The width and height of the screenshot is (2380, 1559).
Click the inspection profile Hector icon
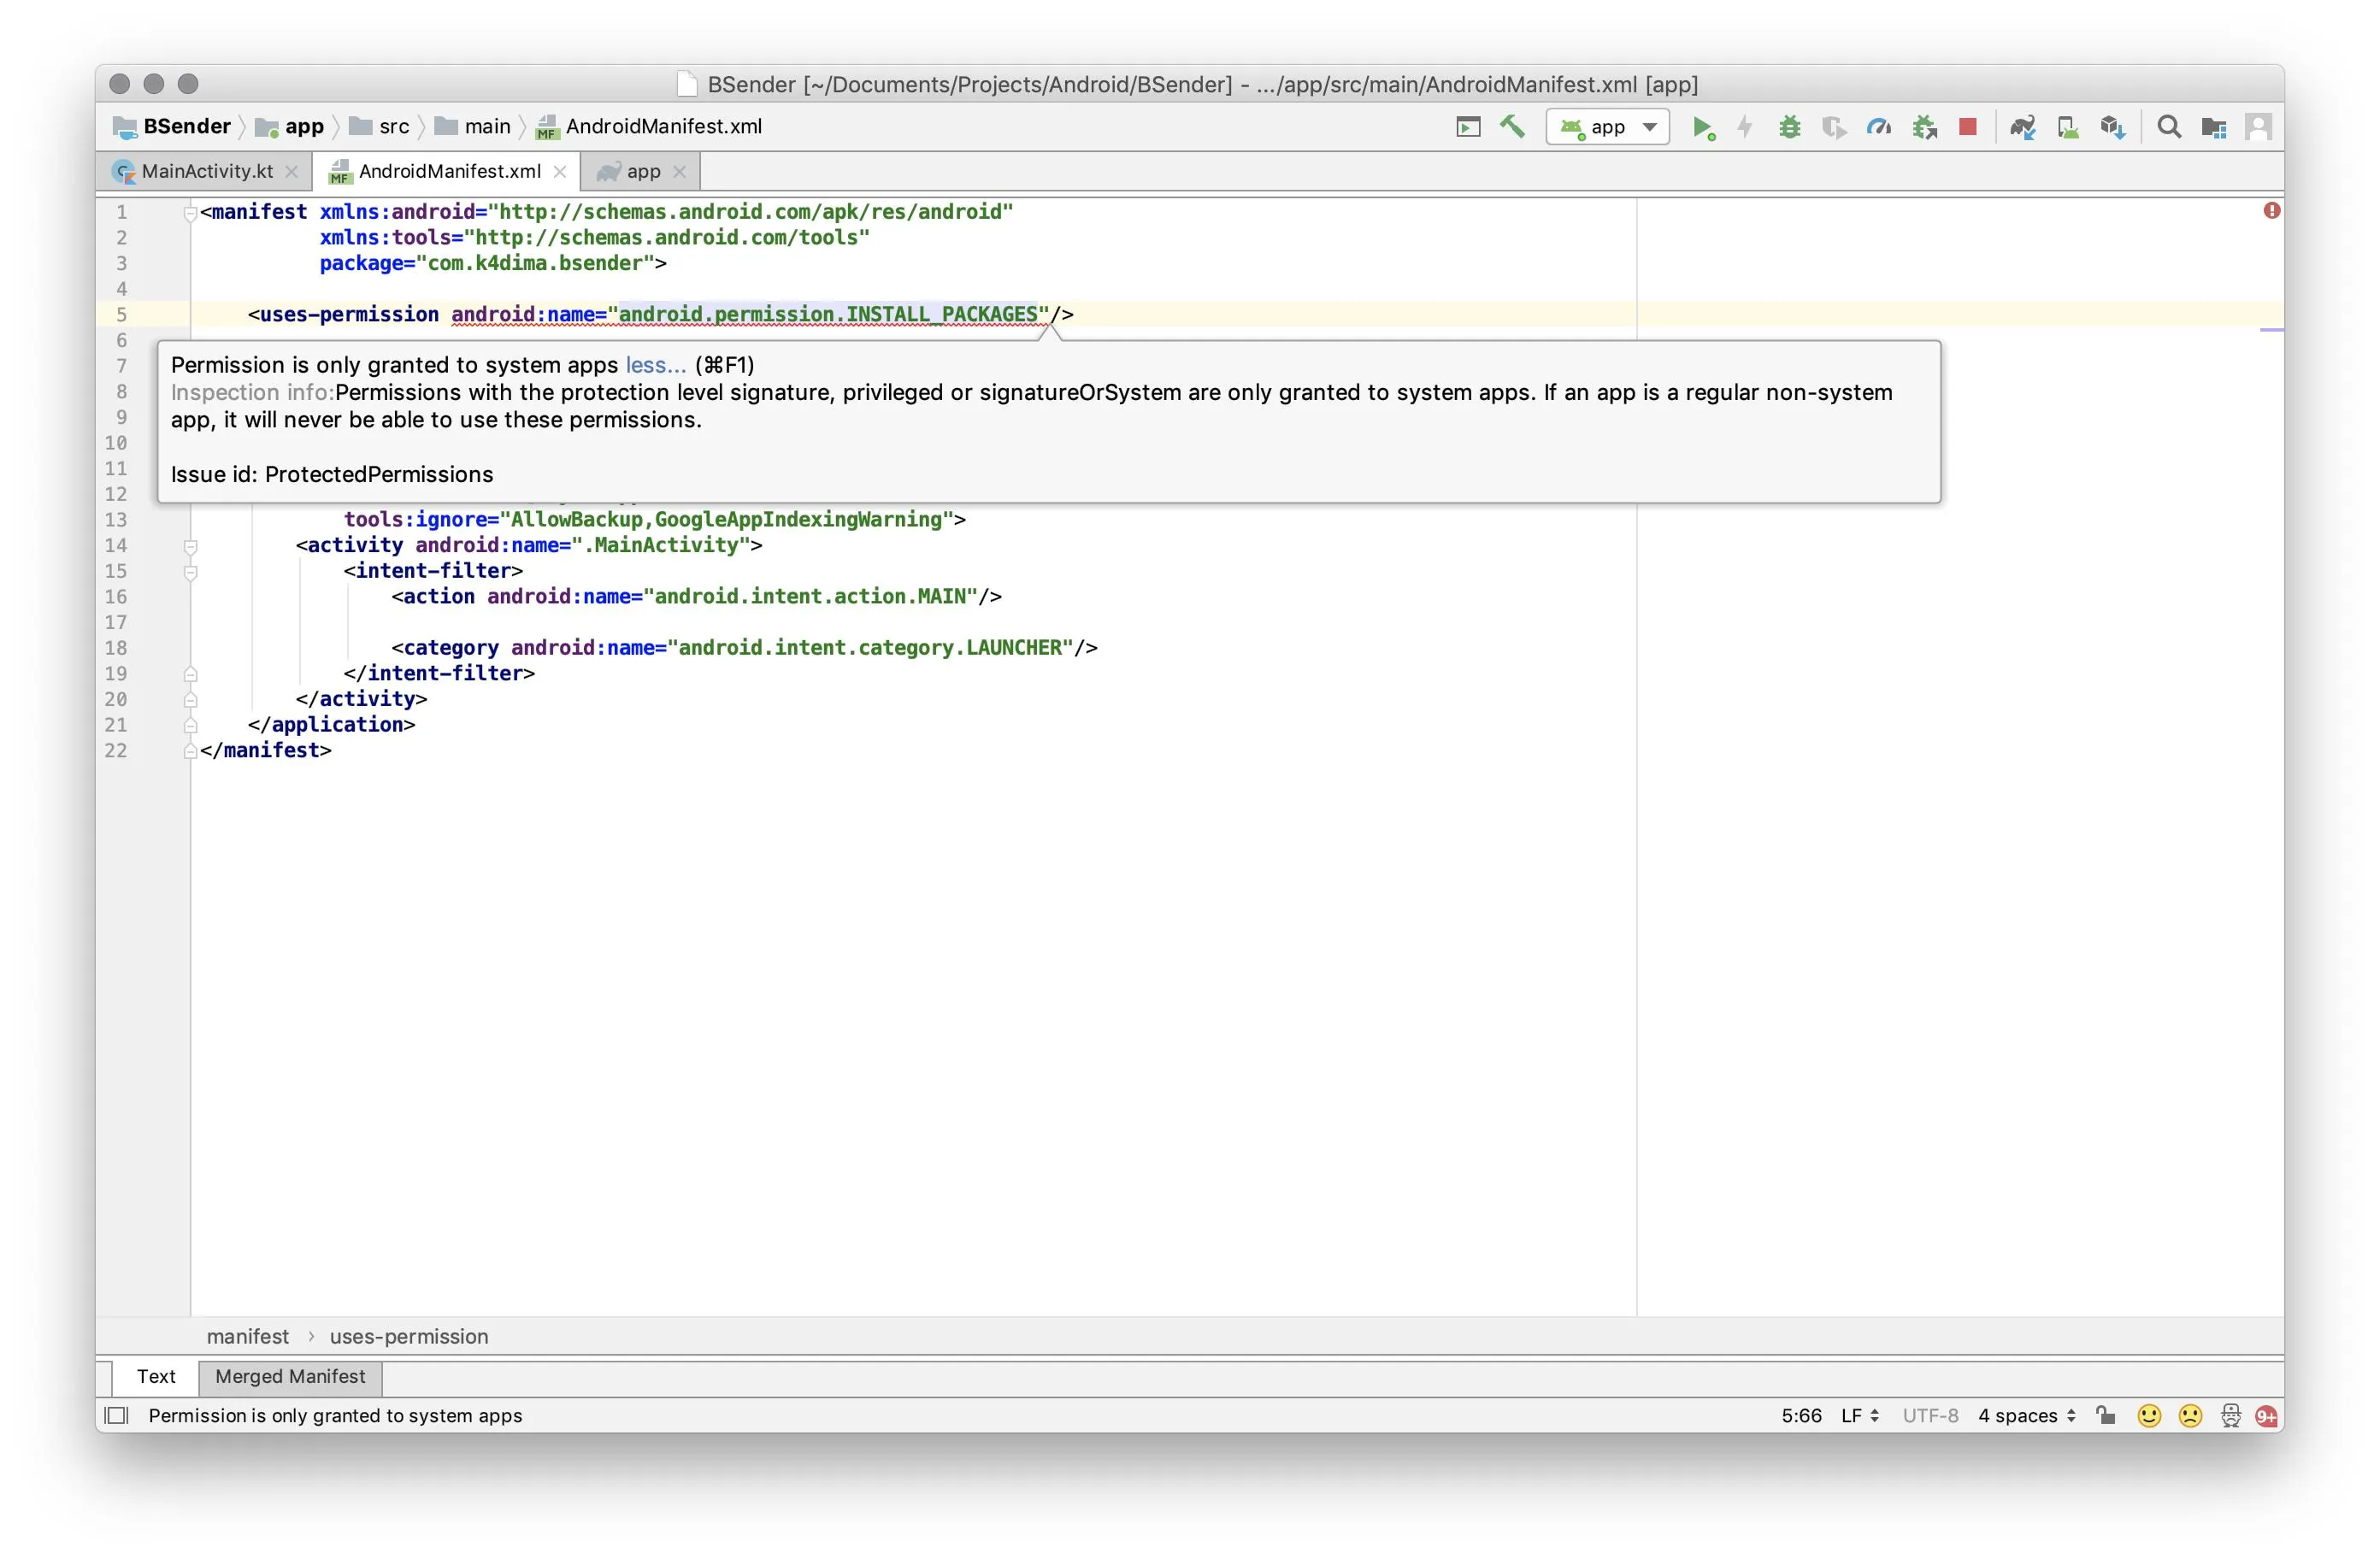[2230, 1415]
